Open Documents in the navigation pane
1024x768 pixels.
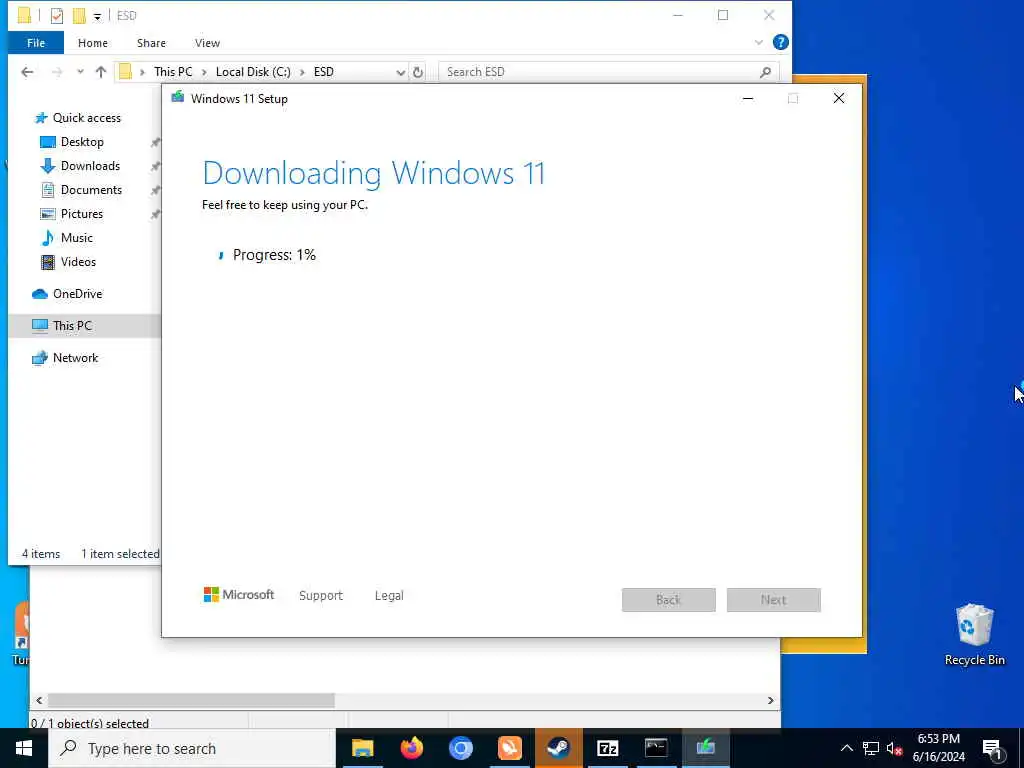[91, 190]
